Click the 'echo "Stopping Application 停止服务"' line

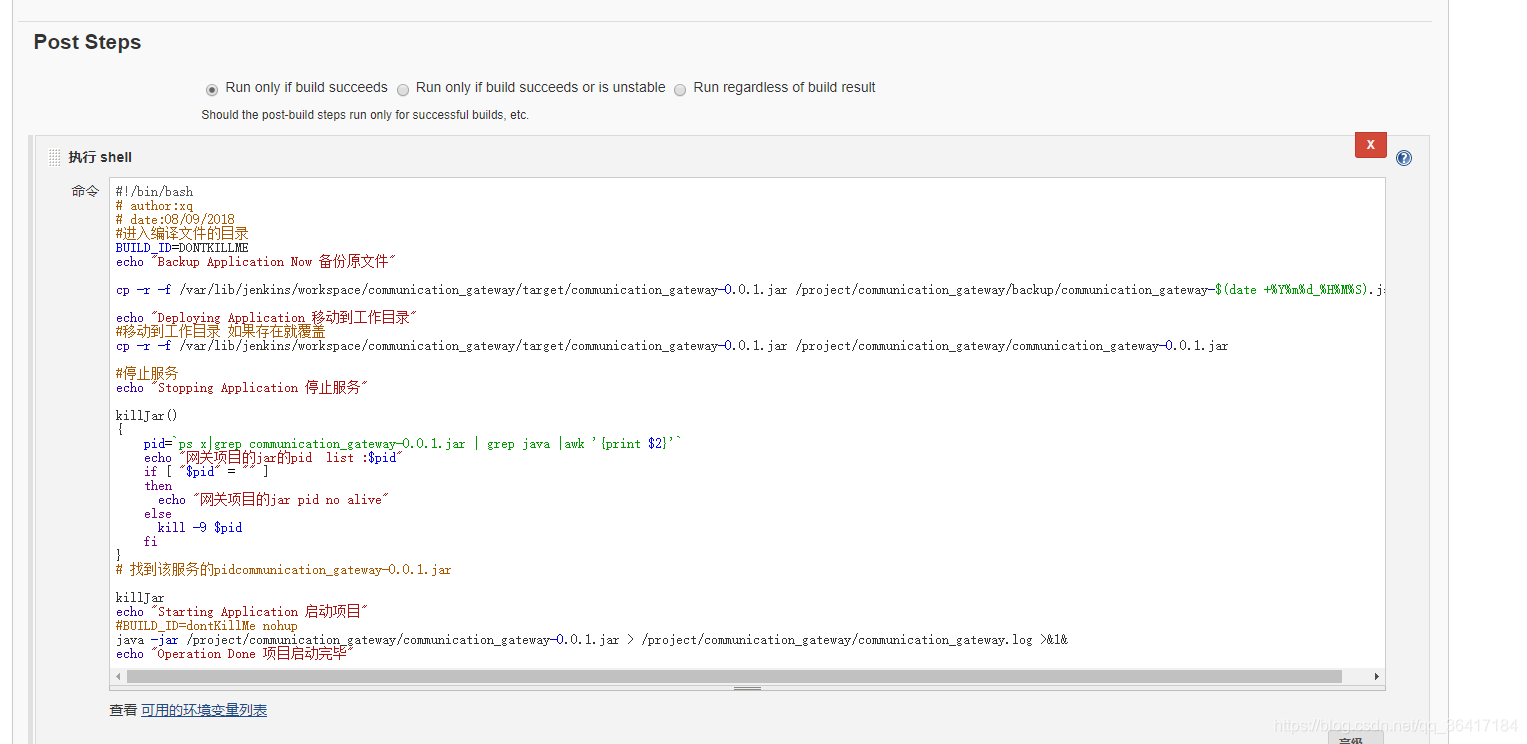click(x=242, y=388)
